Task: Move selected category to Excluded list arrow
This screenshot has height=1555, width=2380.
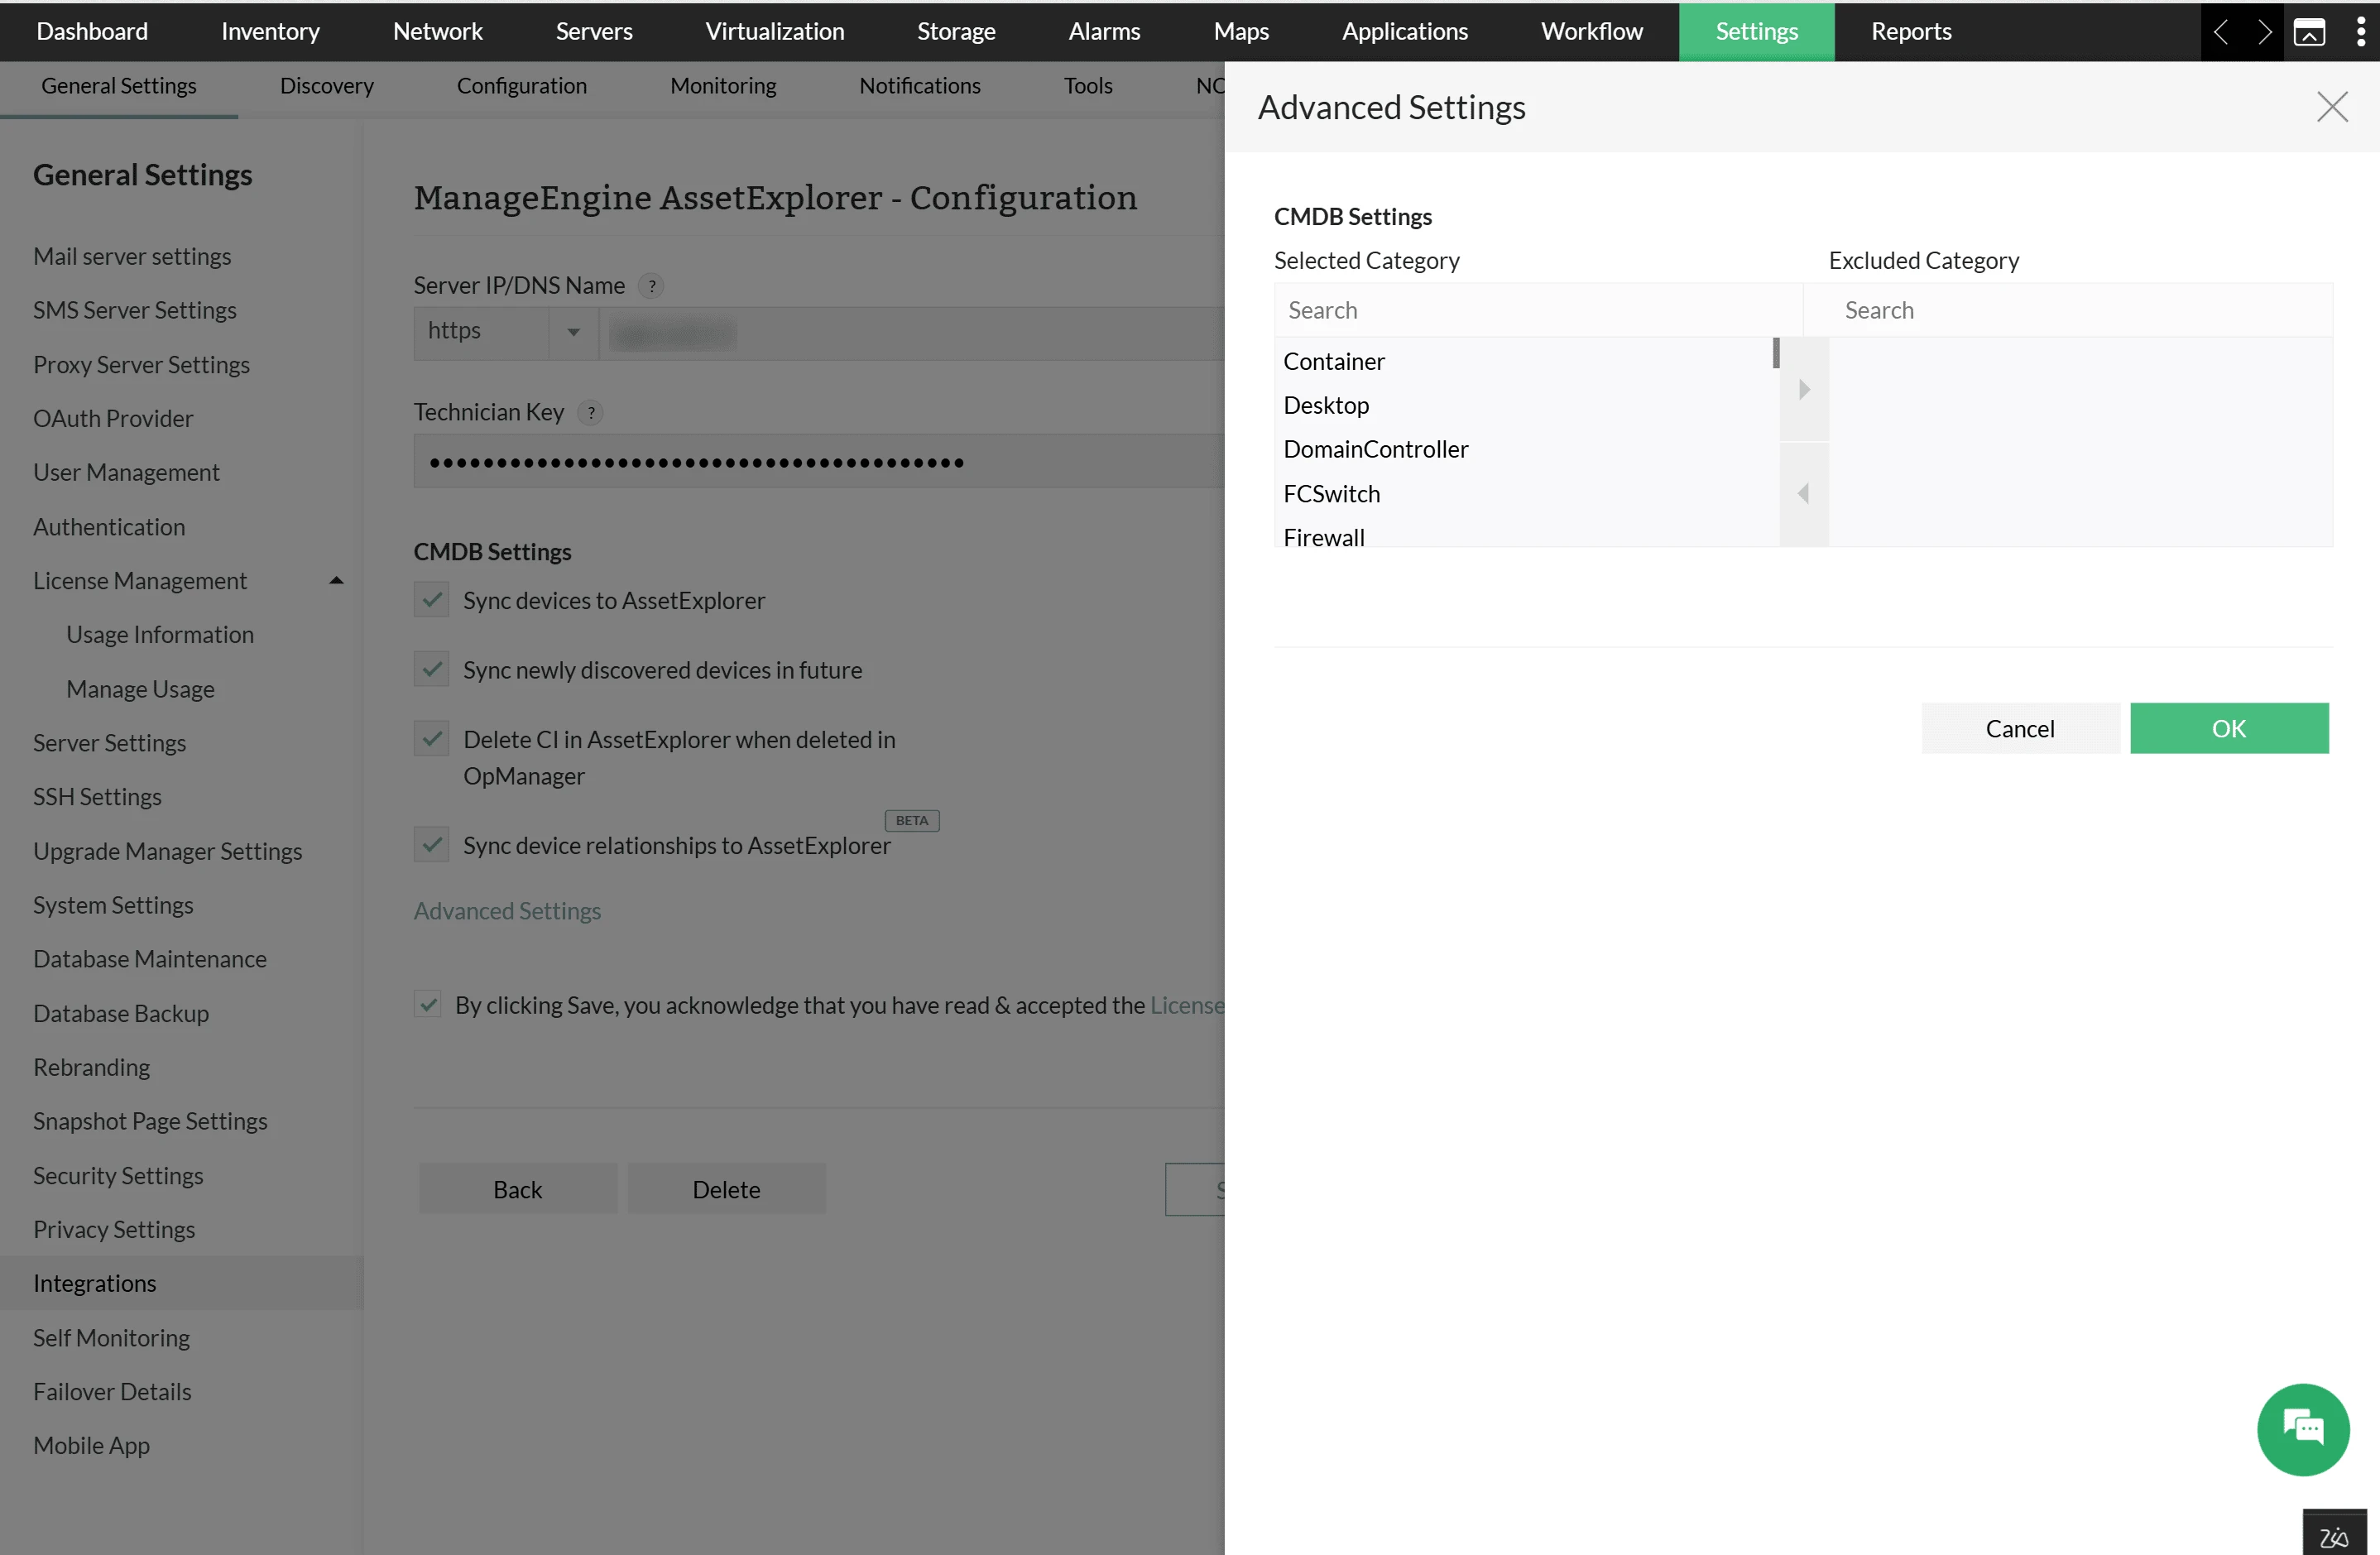Action: click(1803, 390)
